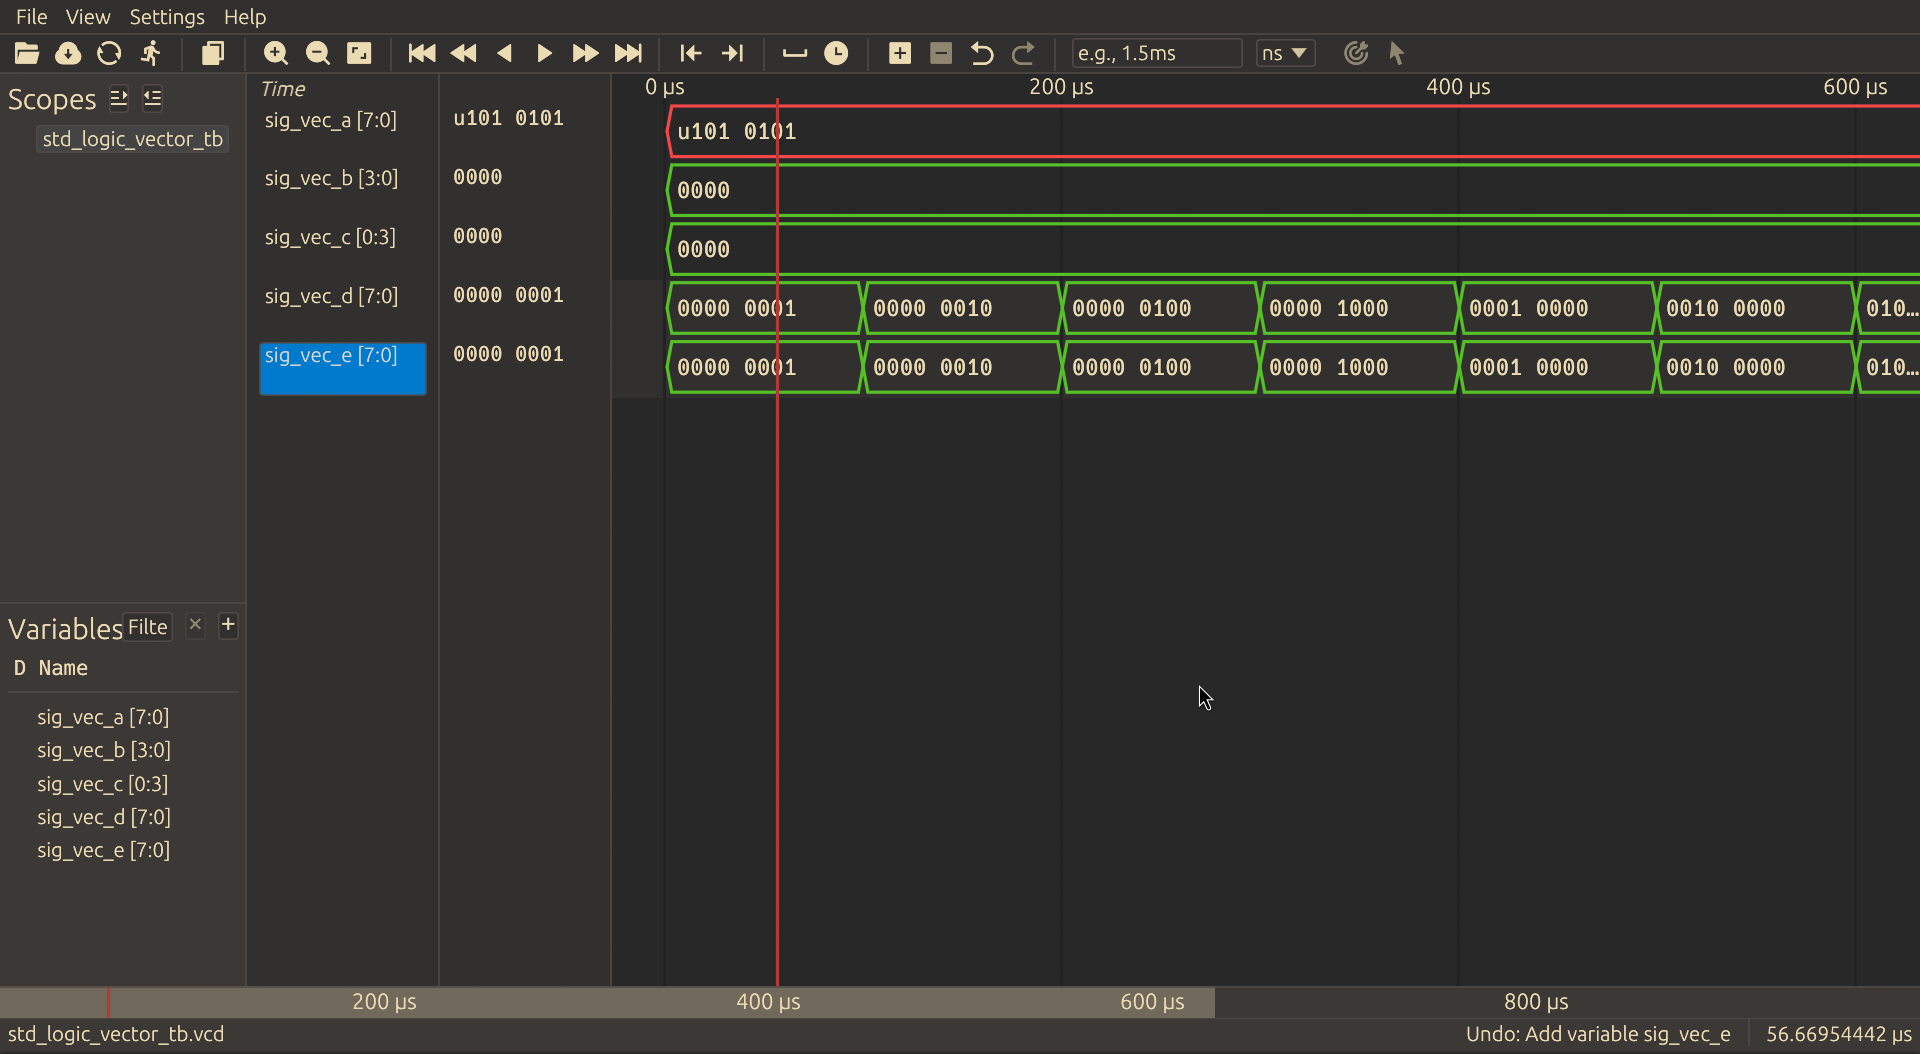Click the running-figure command icon
The image size is (1920, 1054).
point(151,53)
